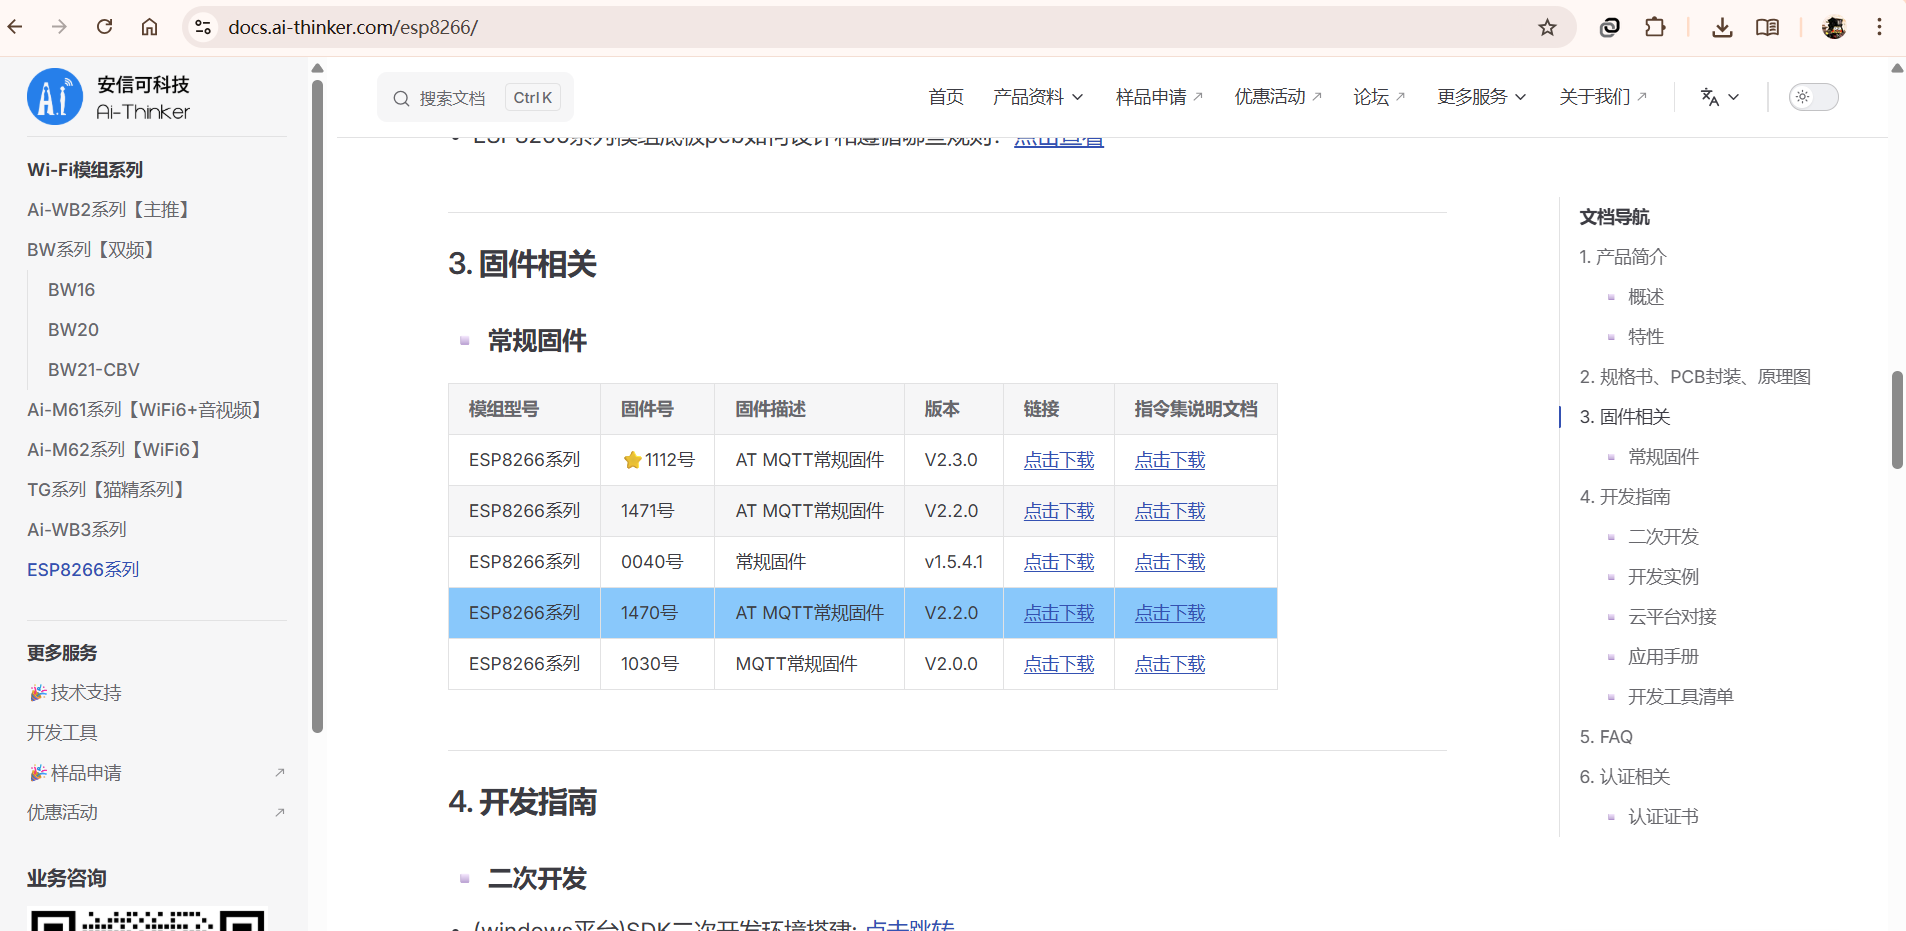The height and width of the screenshot is (931, 1906).
Task: Open BW20 sidebar page
Action: [73, 330]
